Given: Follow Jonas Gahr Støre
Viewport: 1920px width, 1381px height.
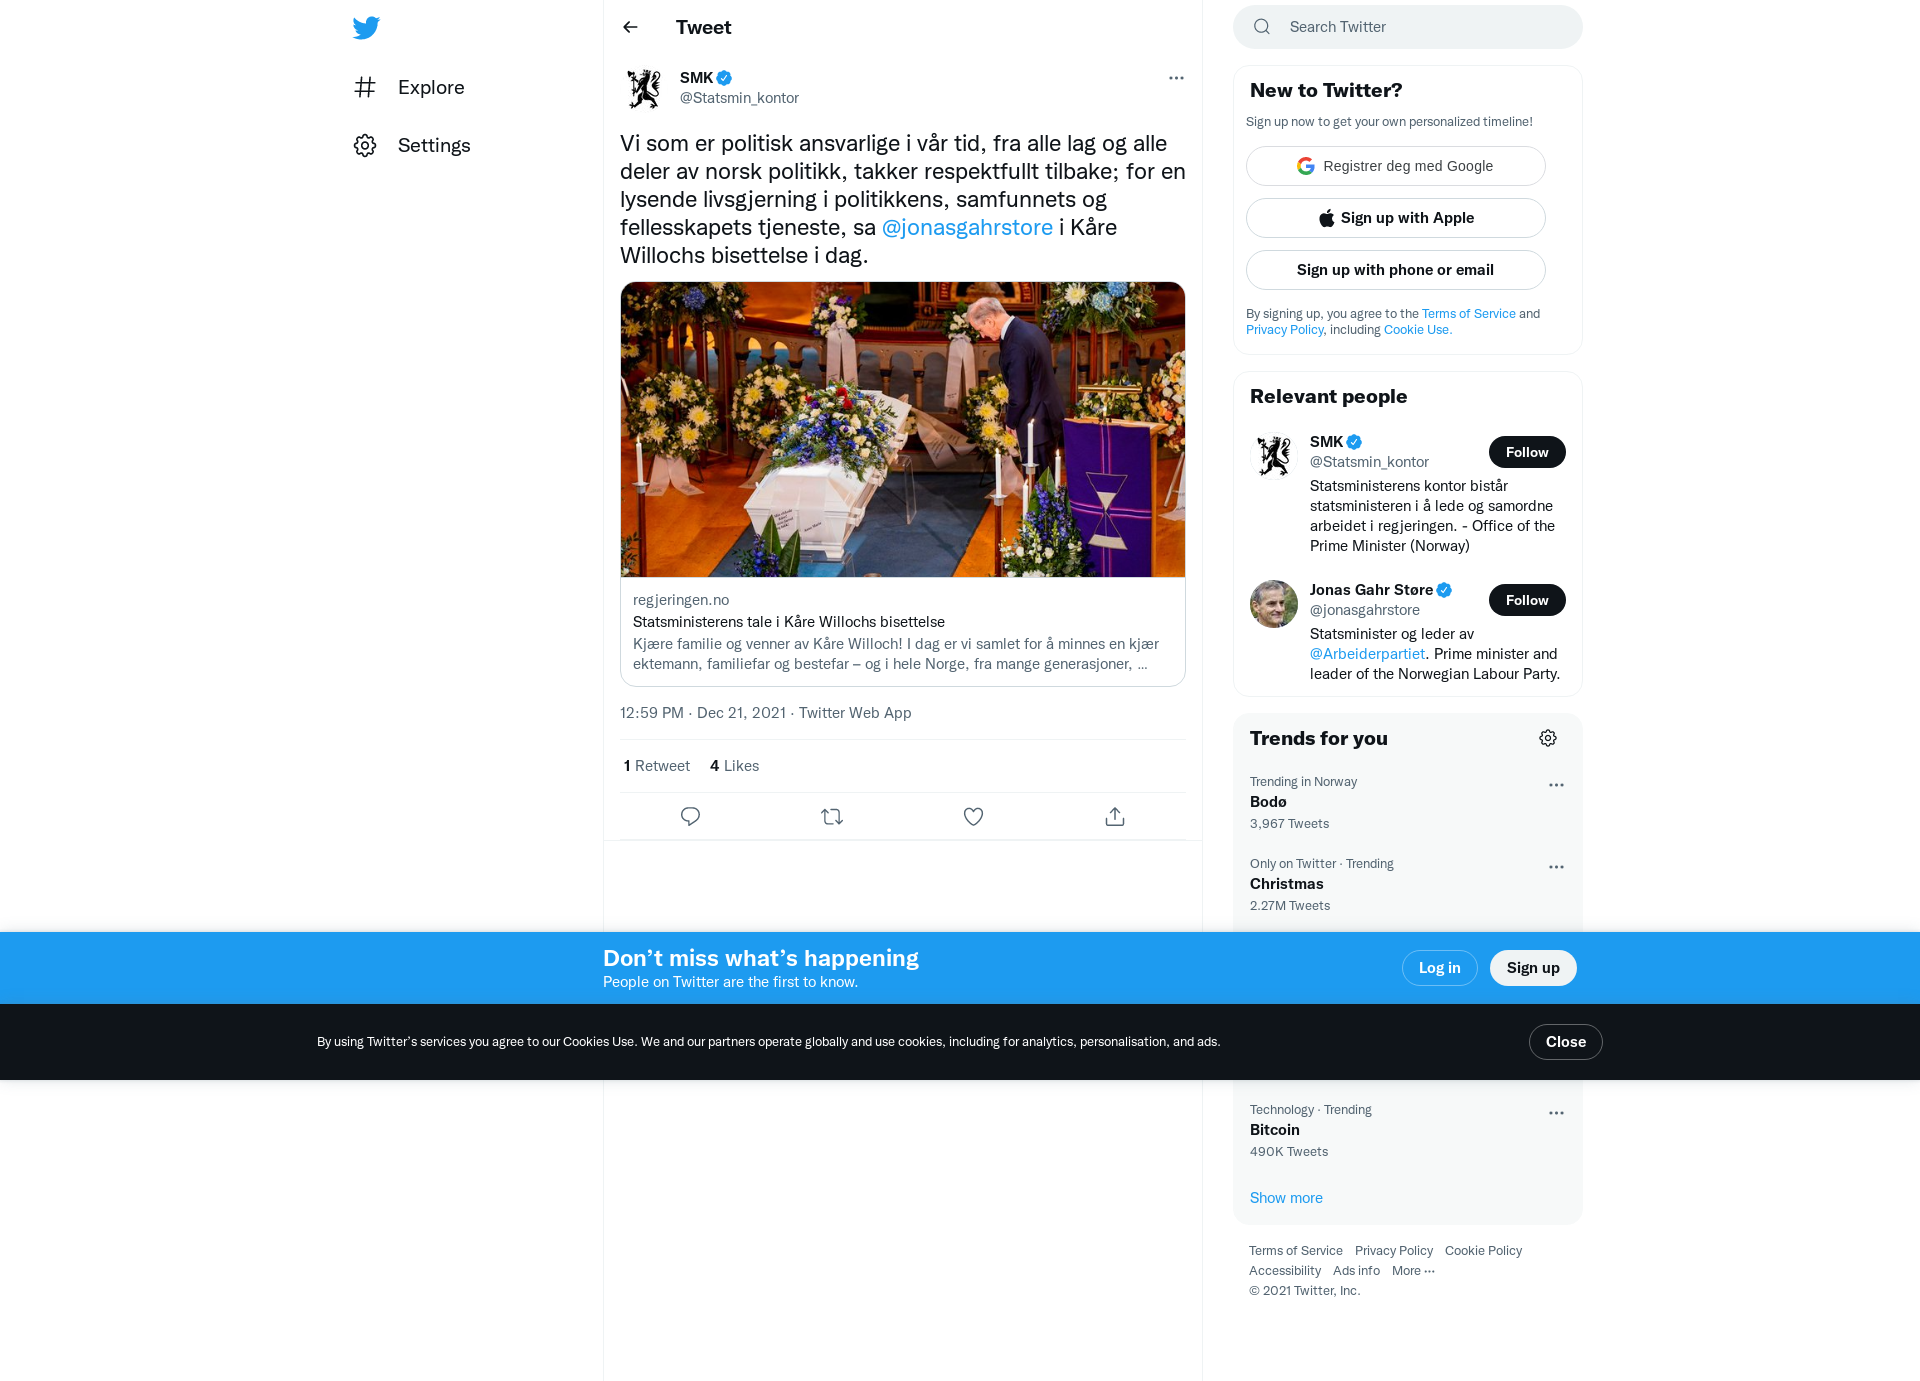Looking at the screenshot, I should pyautogui.click(x=1527, y=600).
